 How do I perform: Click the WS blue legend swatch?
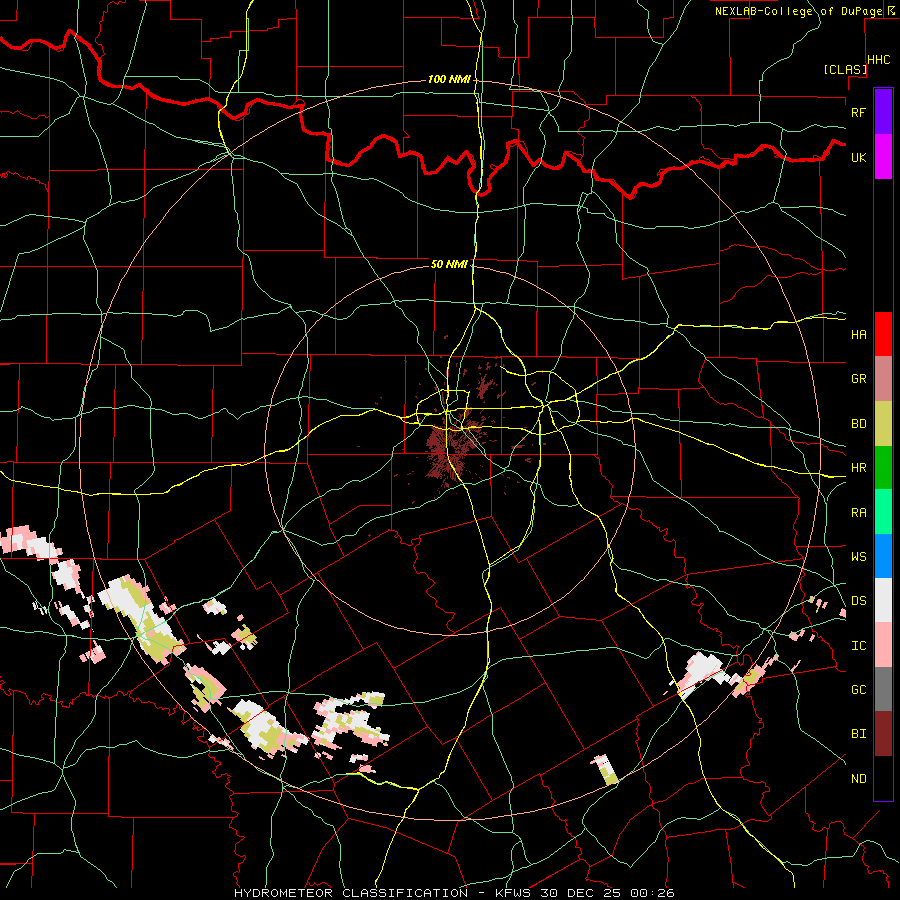[883, 556]
